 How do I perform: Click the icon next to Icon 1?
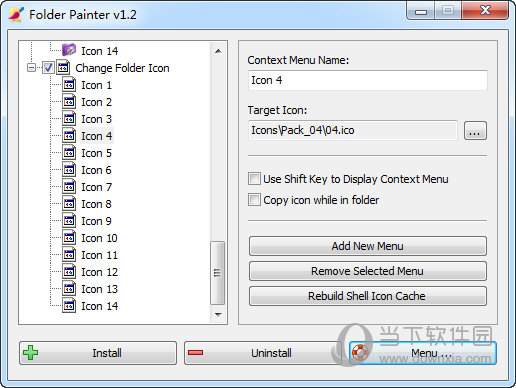coord(69,85)
